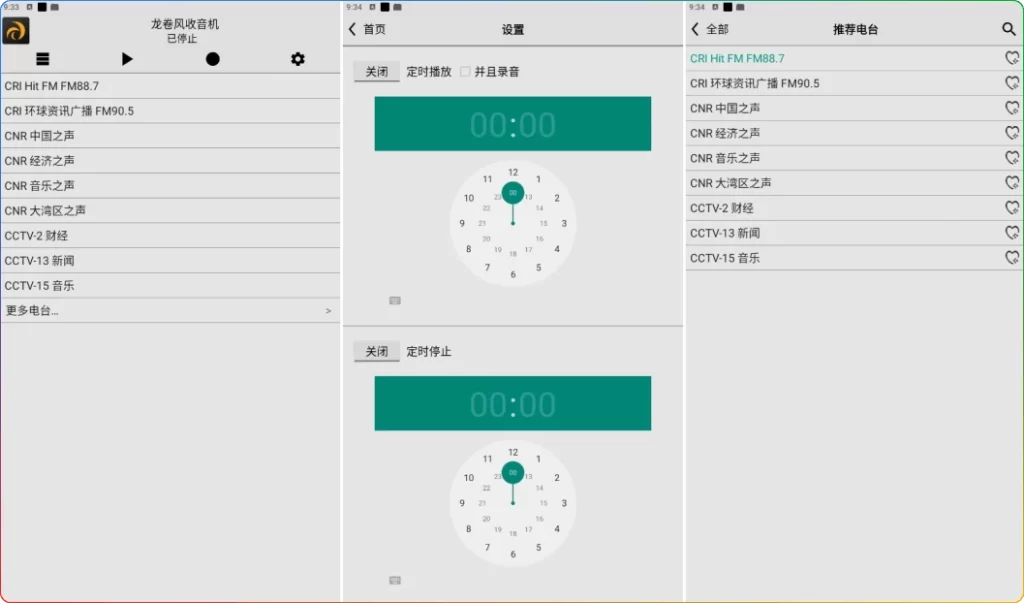The height and width of the screenshot is (603, 1024).
Task: Pick hour 12 on 定时停止 clock
Action: click(x=513, y=452)
